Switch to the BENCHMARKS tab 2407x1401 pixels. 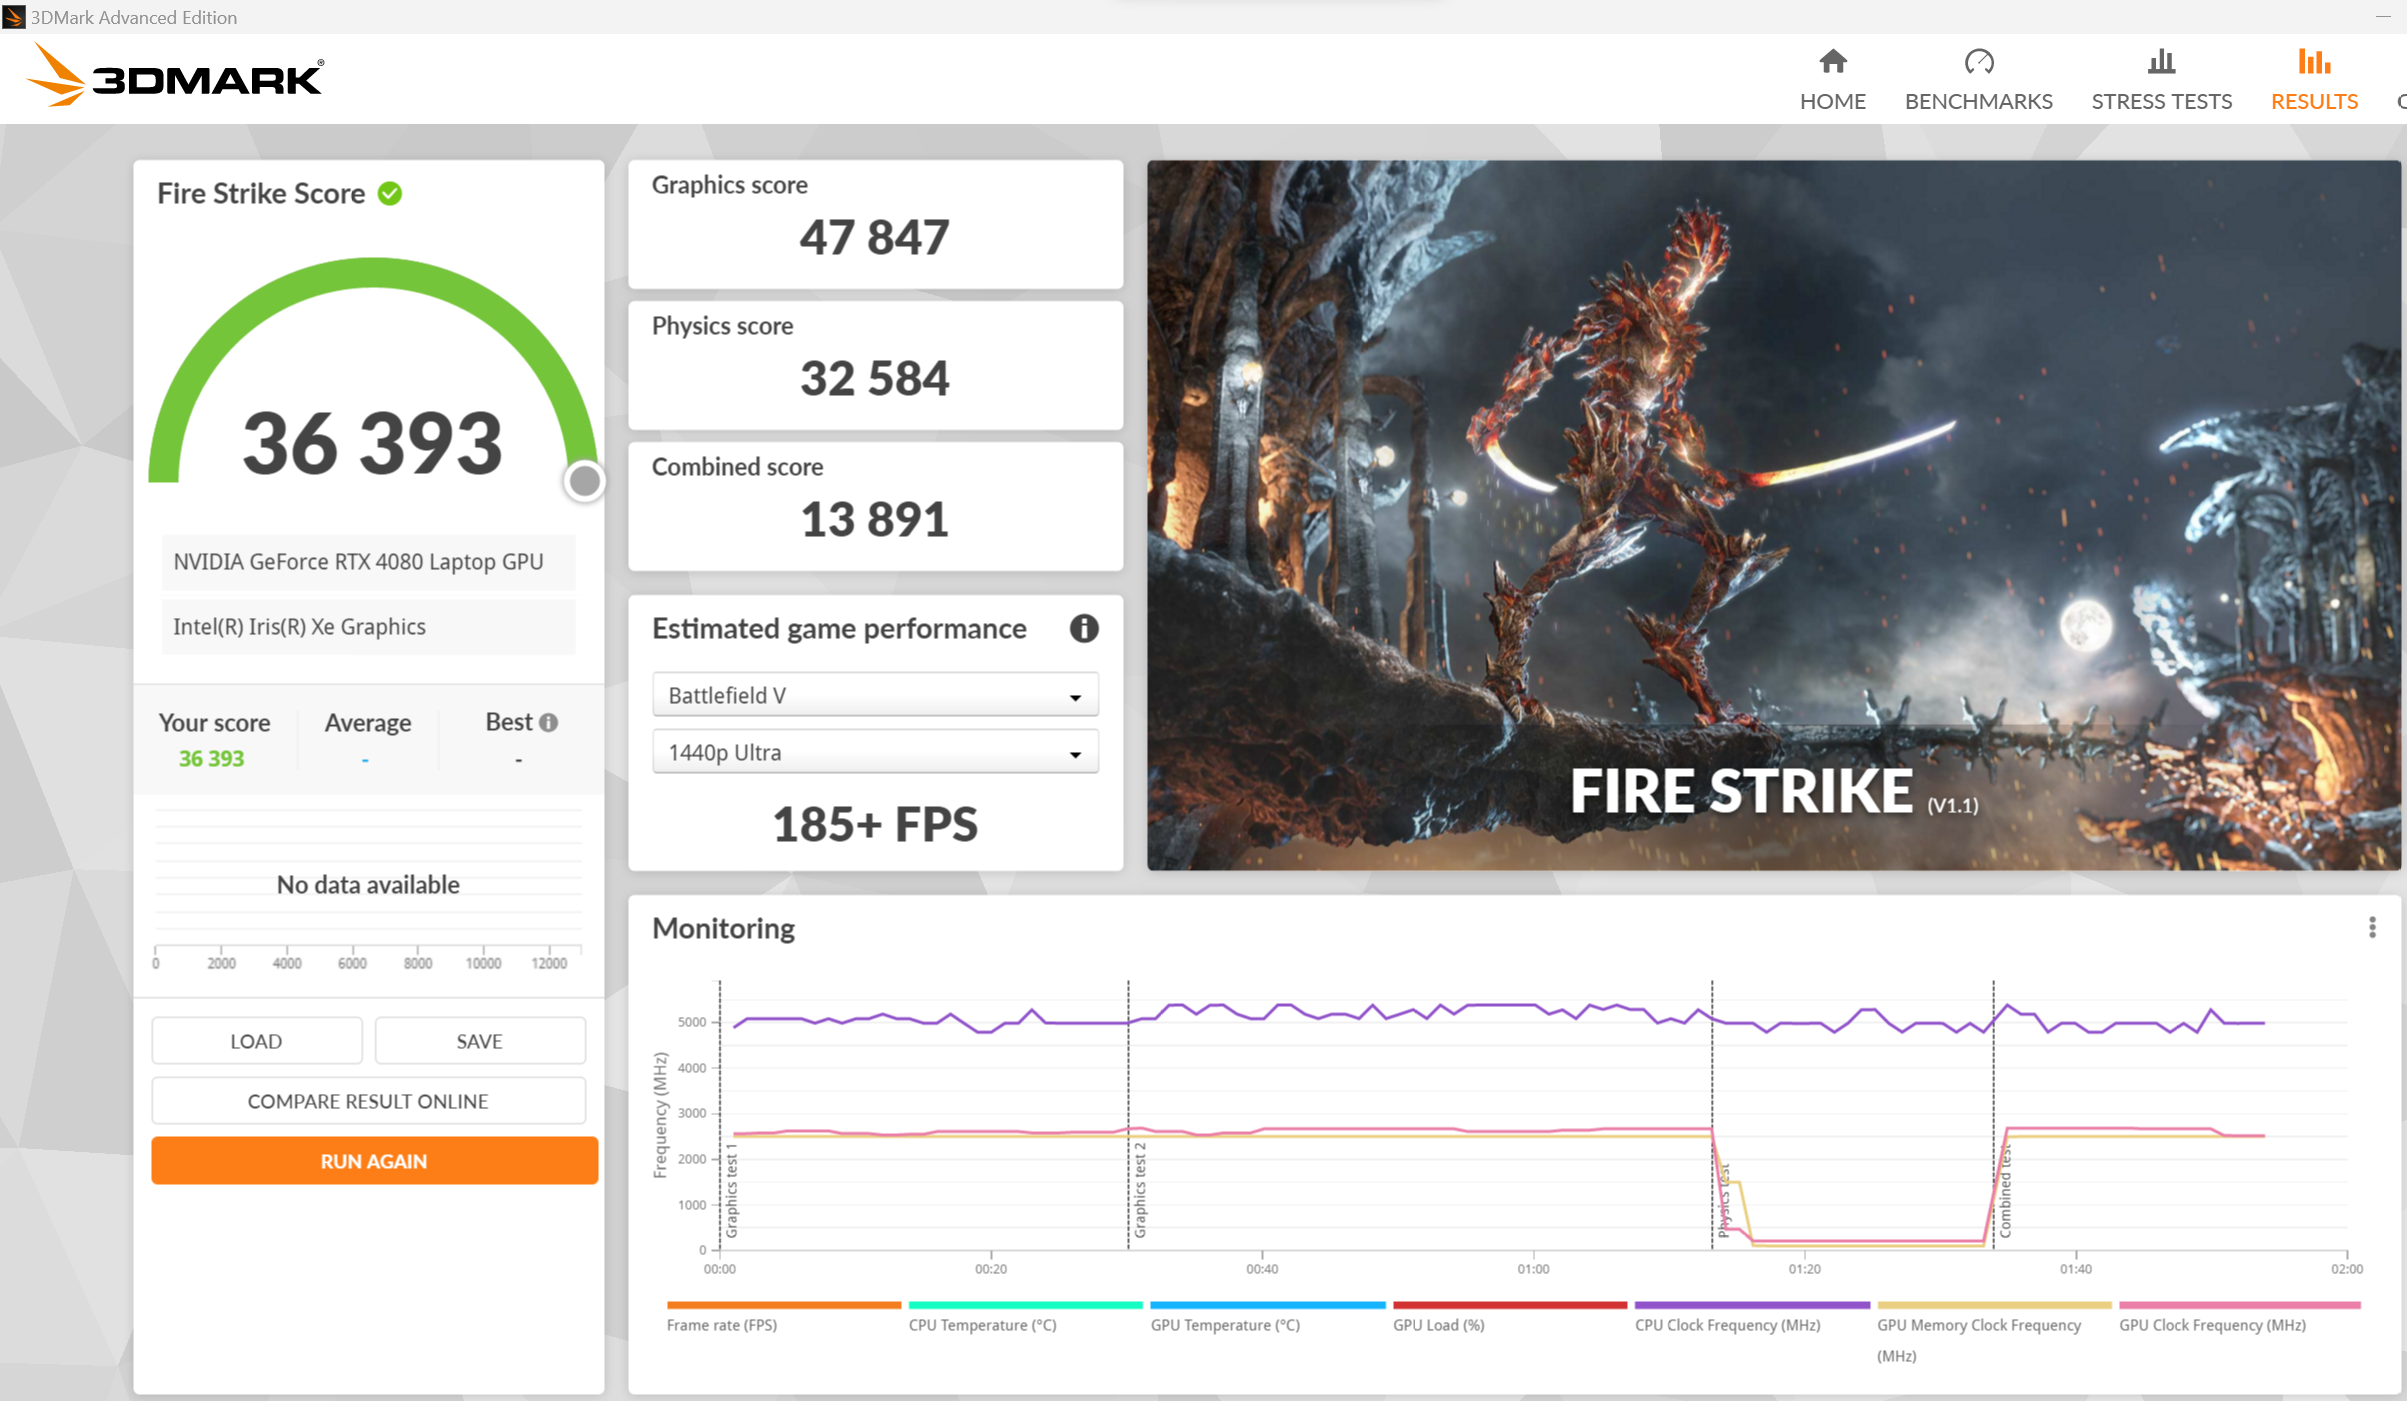pos(1978,101)
